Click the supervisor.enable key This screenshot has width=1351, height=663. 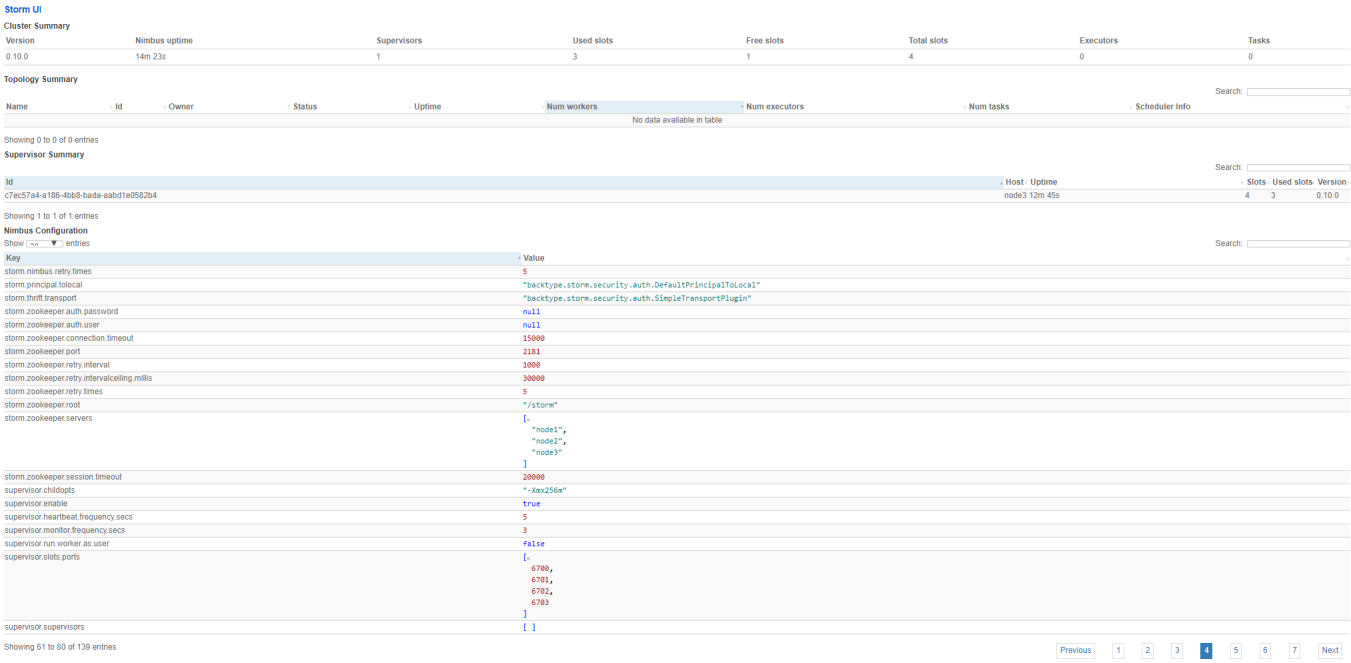(x=36, y=504)
